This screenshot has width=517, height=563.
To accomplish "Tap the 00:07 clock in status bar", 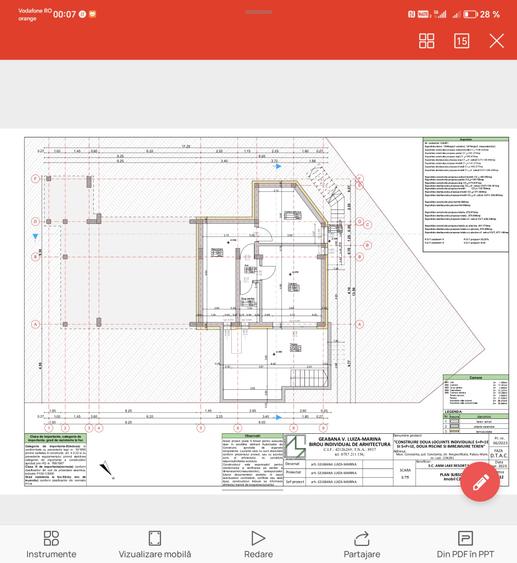I will (x=64, y=14).
